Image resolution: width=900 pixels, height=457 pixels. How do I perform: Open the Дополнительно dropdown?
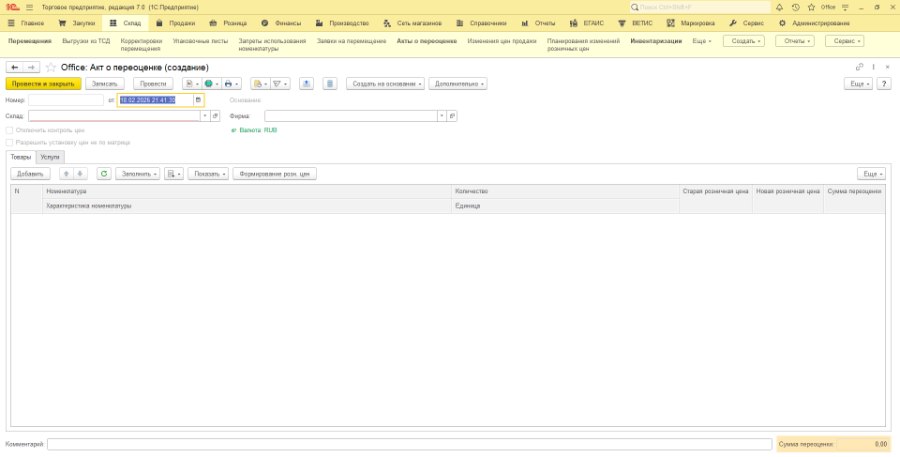pyautogui.click(x=457, y=84)
